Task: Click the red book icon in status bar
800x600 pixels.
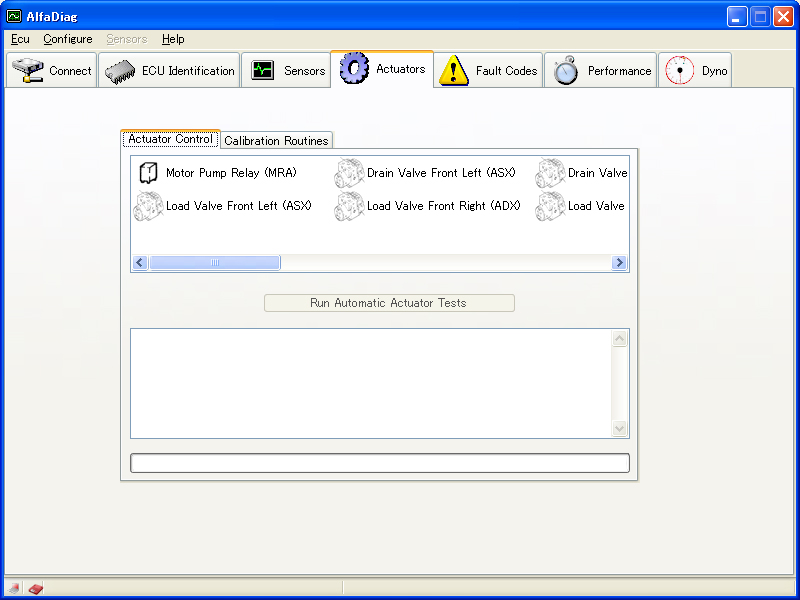Action: point(35,589)
